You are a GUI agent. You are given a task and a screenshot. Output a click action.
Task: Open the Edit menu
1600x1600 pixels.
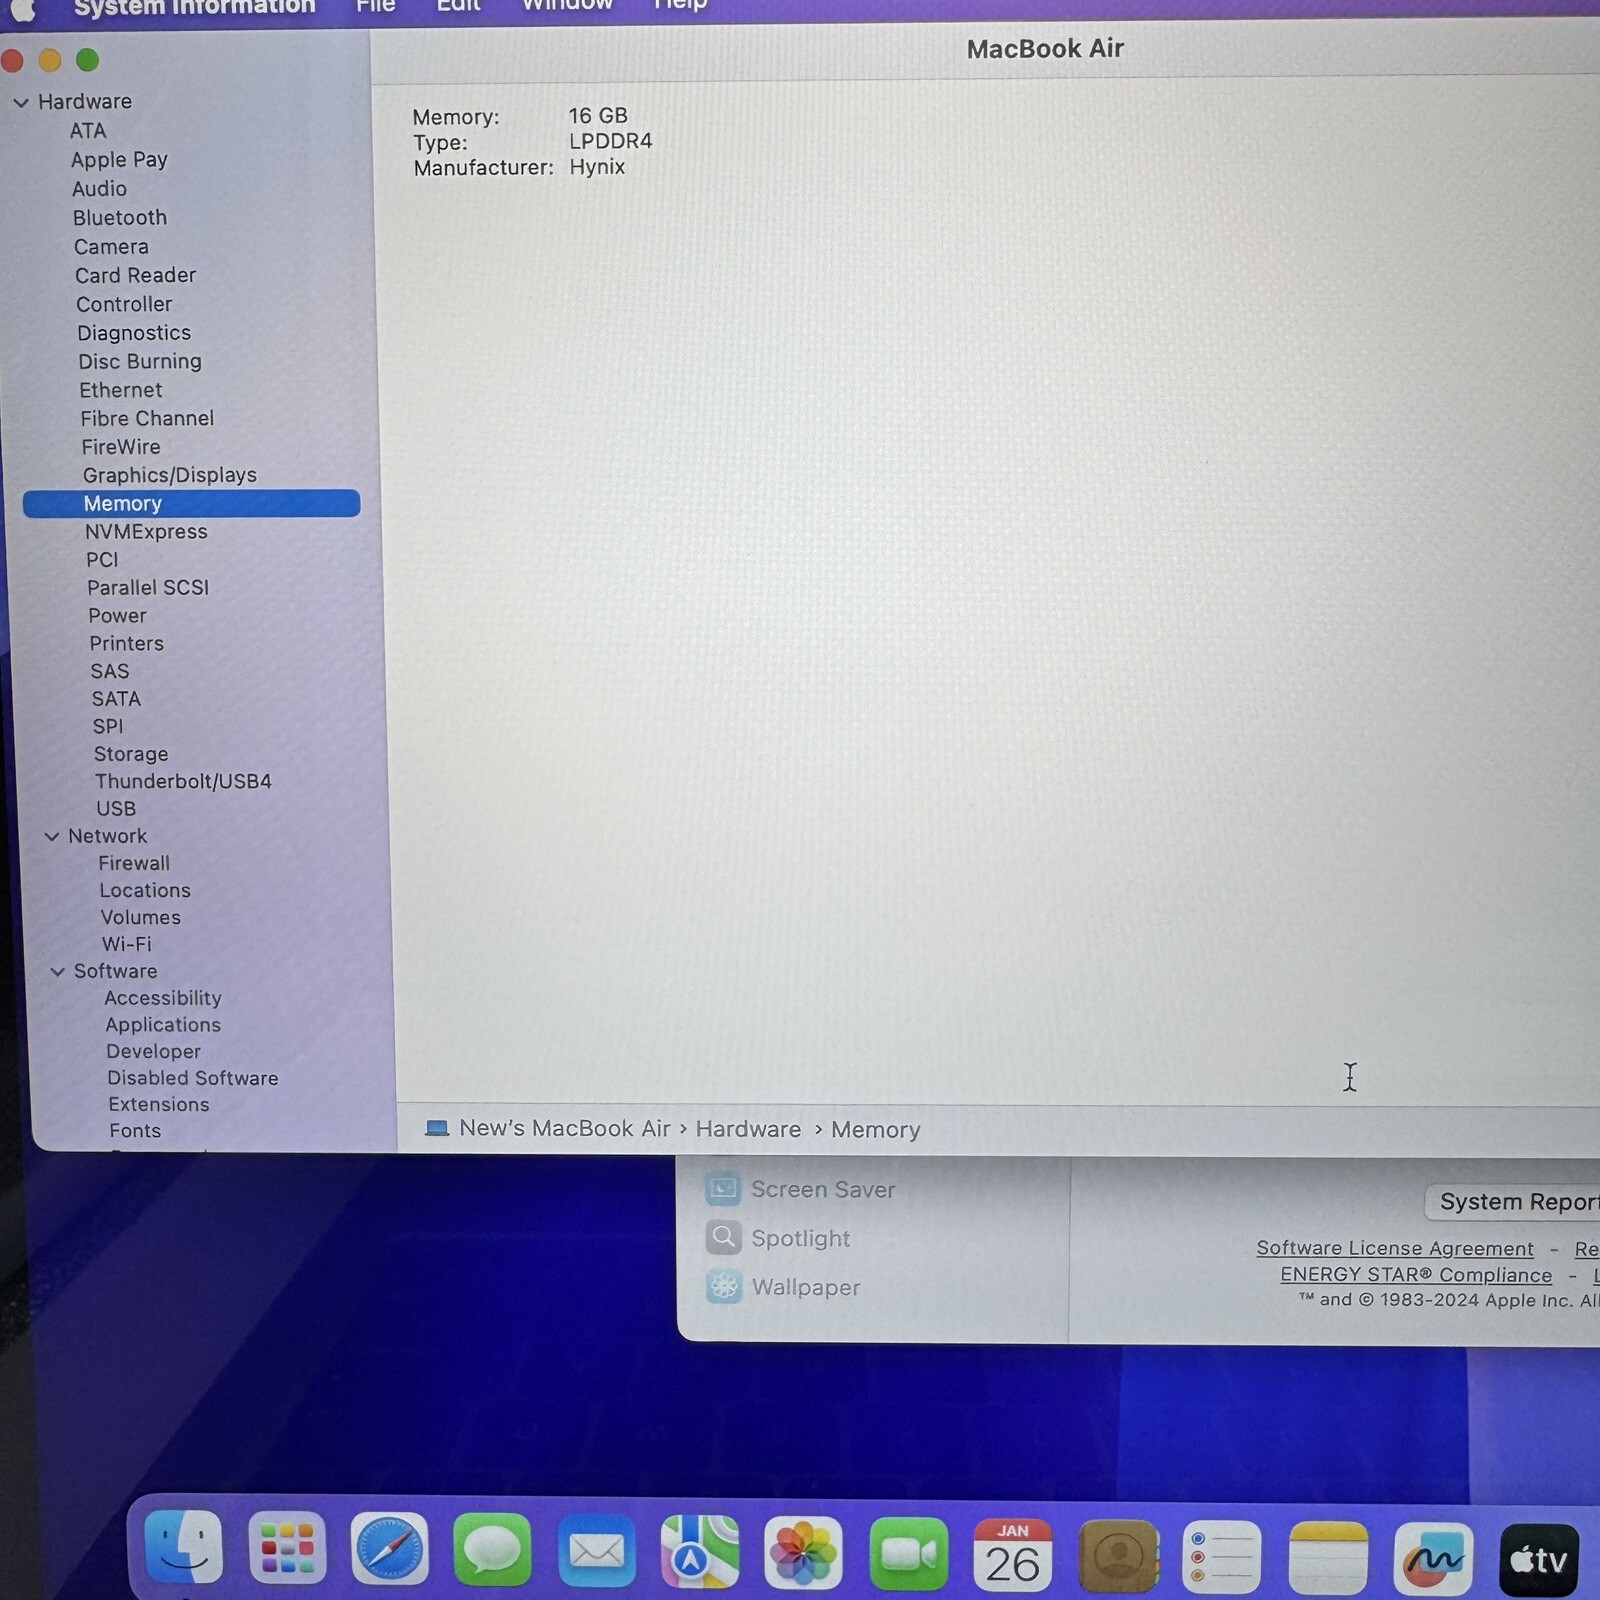click(459, 6)
